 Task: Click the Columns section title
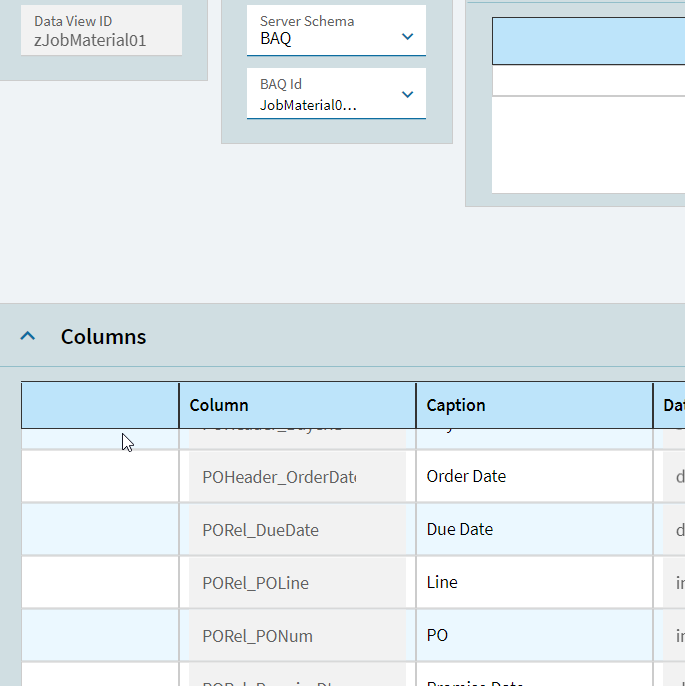click(103, 336)
